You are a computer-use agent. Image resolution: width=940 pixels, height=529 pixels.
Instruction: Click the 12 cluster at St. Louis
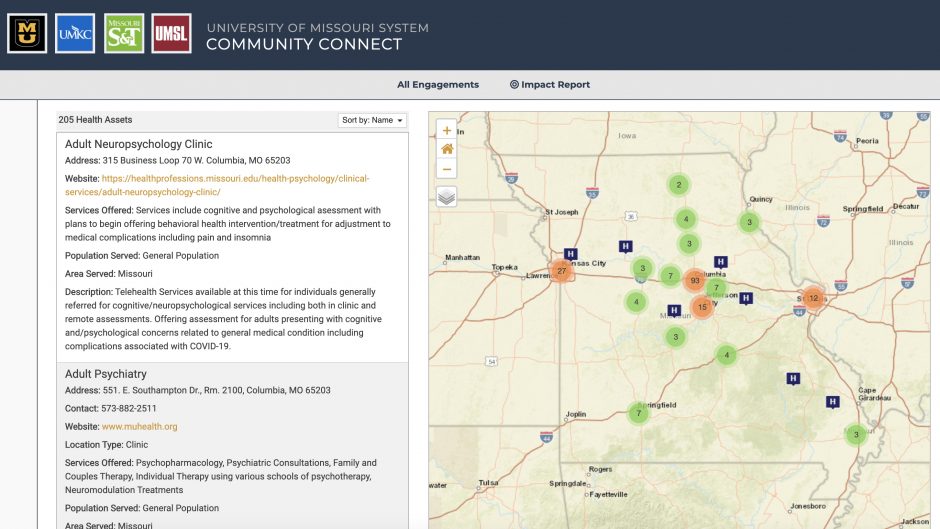[813, 298]
